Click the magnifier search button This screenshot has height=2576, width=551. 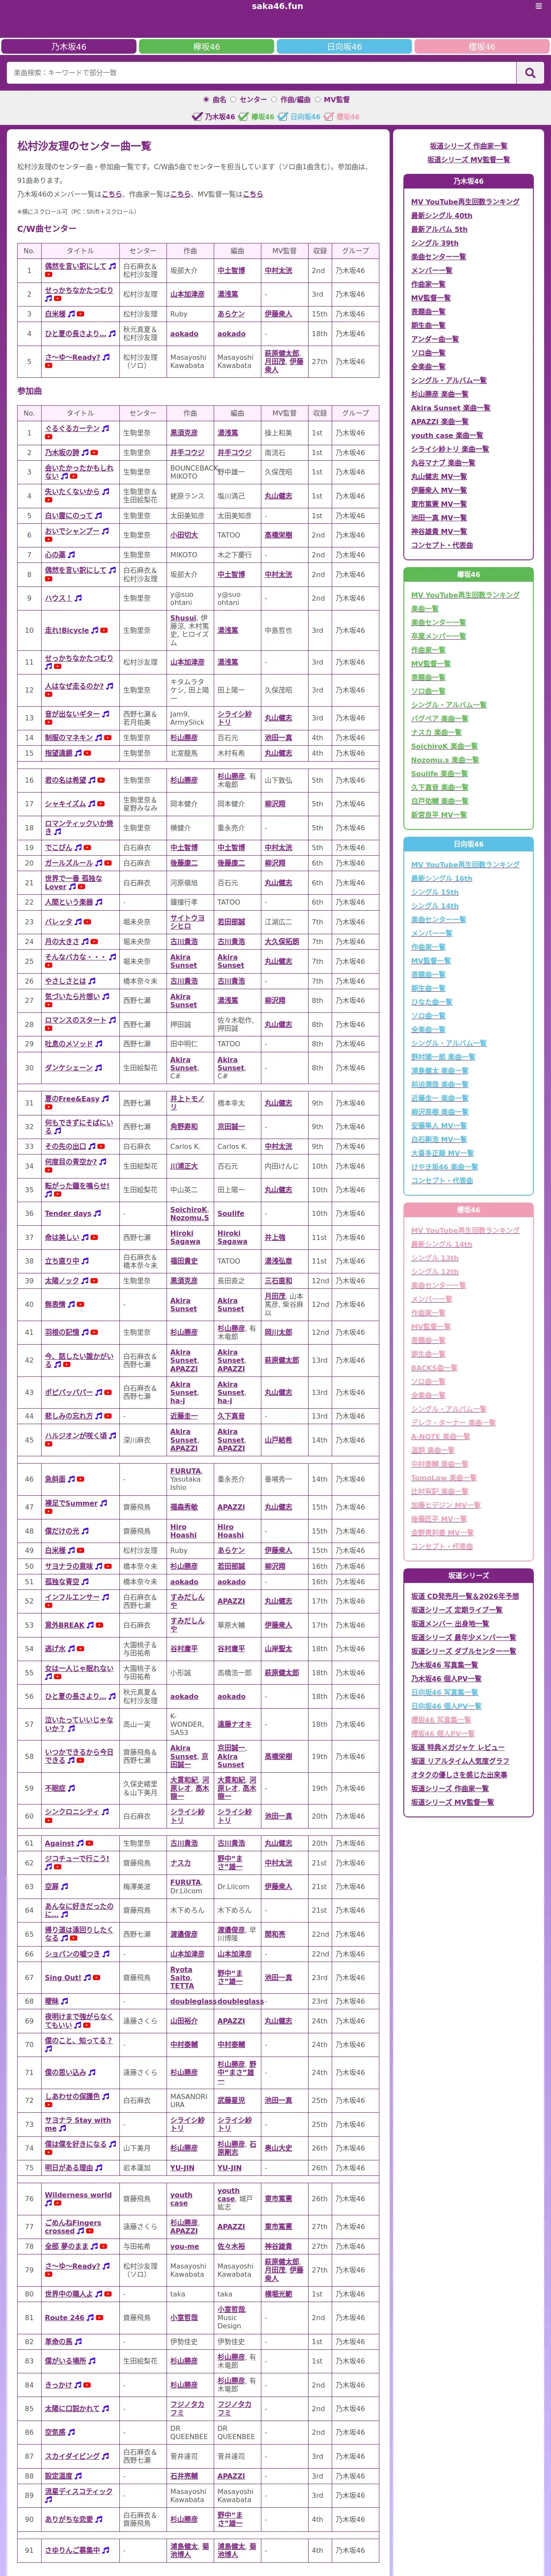coord(530,73)
